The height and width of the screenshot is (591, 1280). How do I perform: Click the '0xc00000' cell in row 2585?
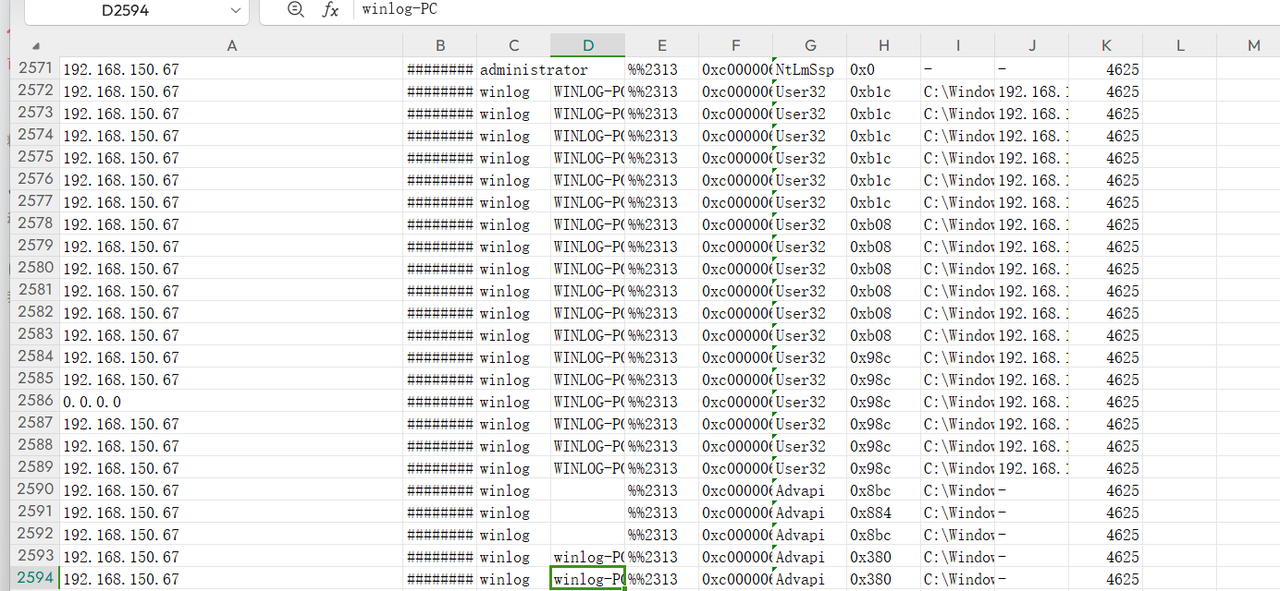tap(736, 380)
